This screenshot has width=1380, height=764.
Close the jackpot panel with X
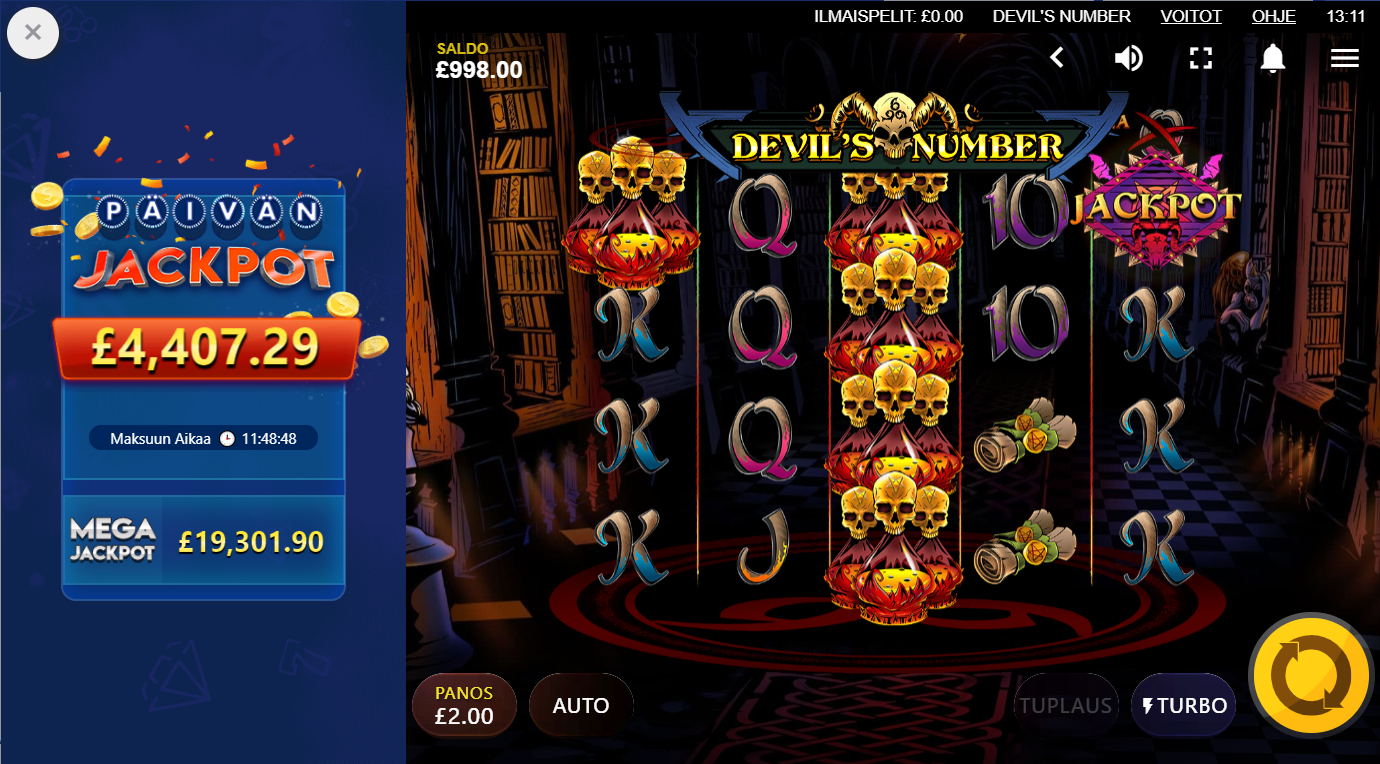pos(33,32)
